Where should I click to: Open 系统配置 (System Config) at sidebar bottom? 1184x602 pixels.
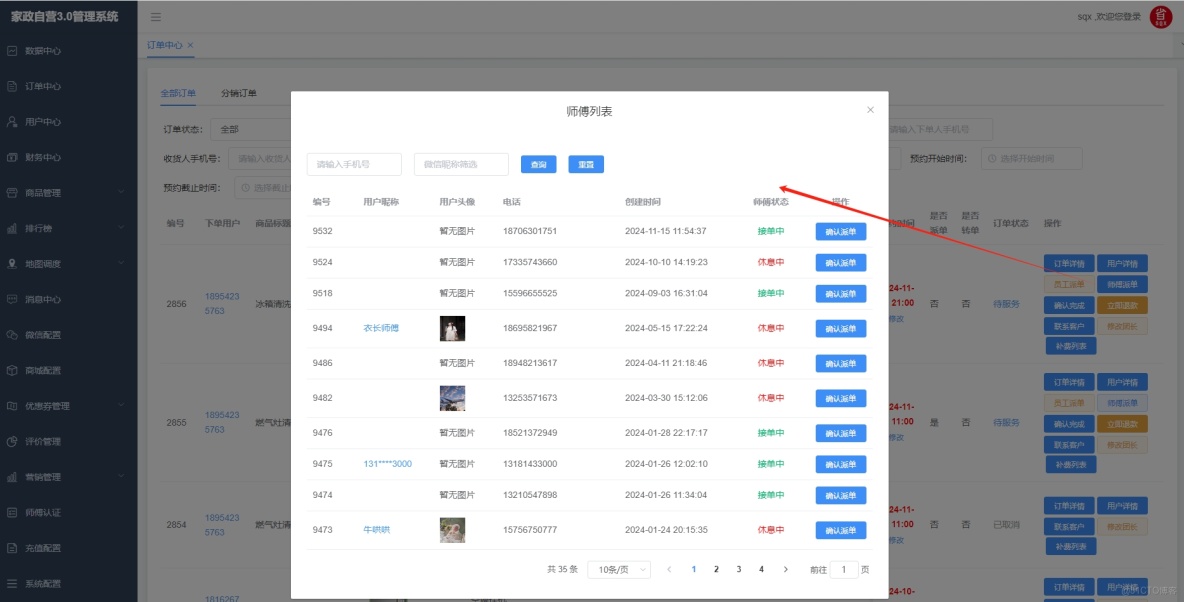[x=45, y=582]
